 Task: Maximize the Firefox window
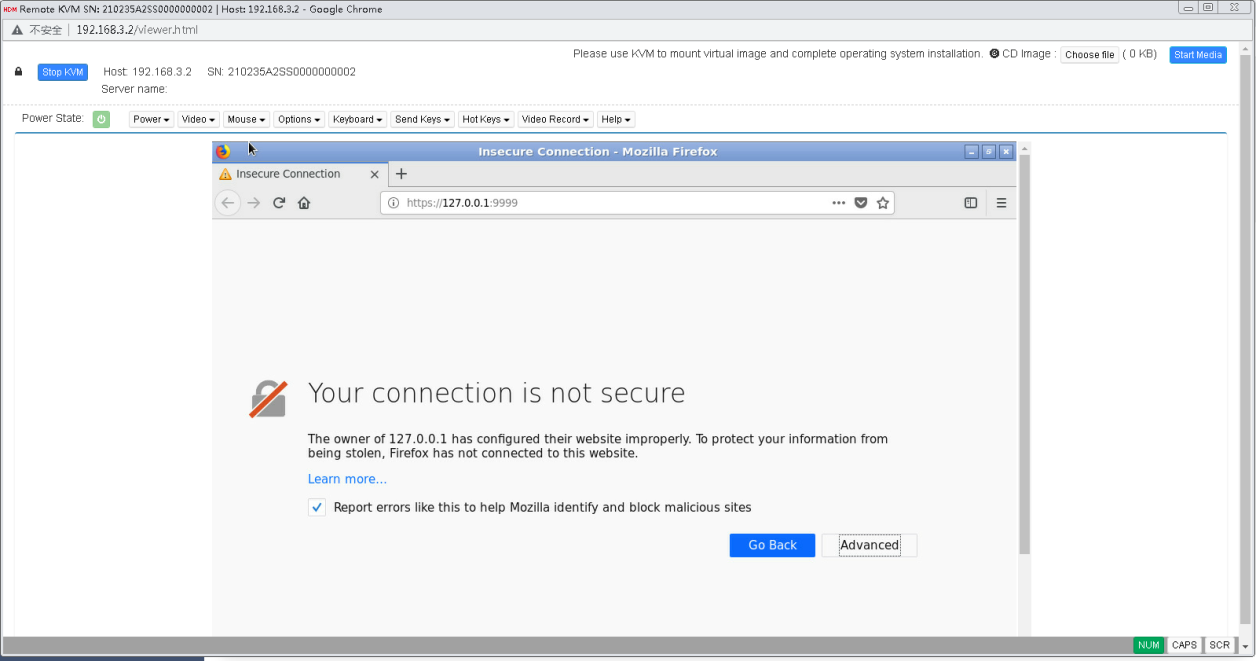989,152
